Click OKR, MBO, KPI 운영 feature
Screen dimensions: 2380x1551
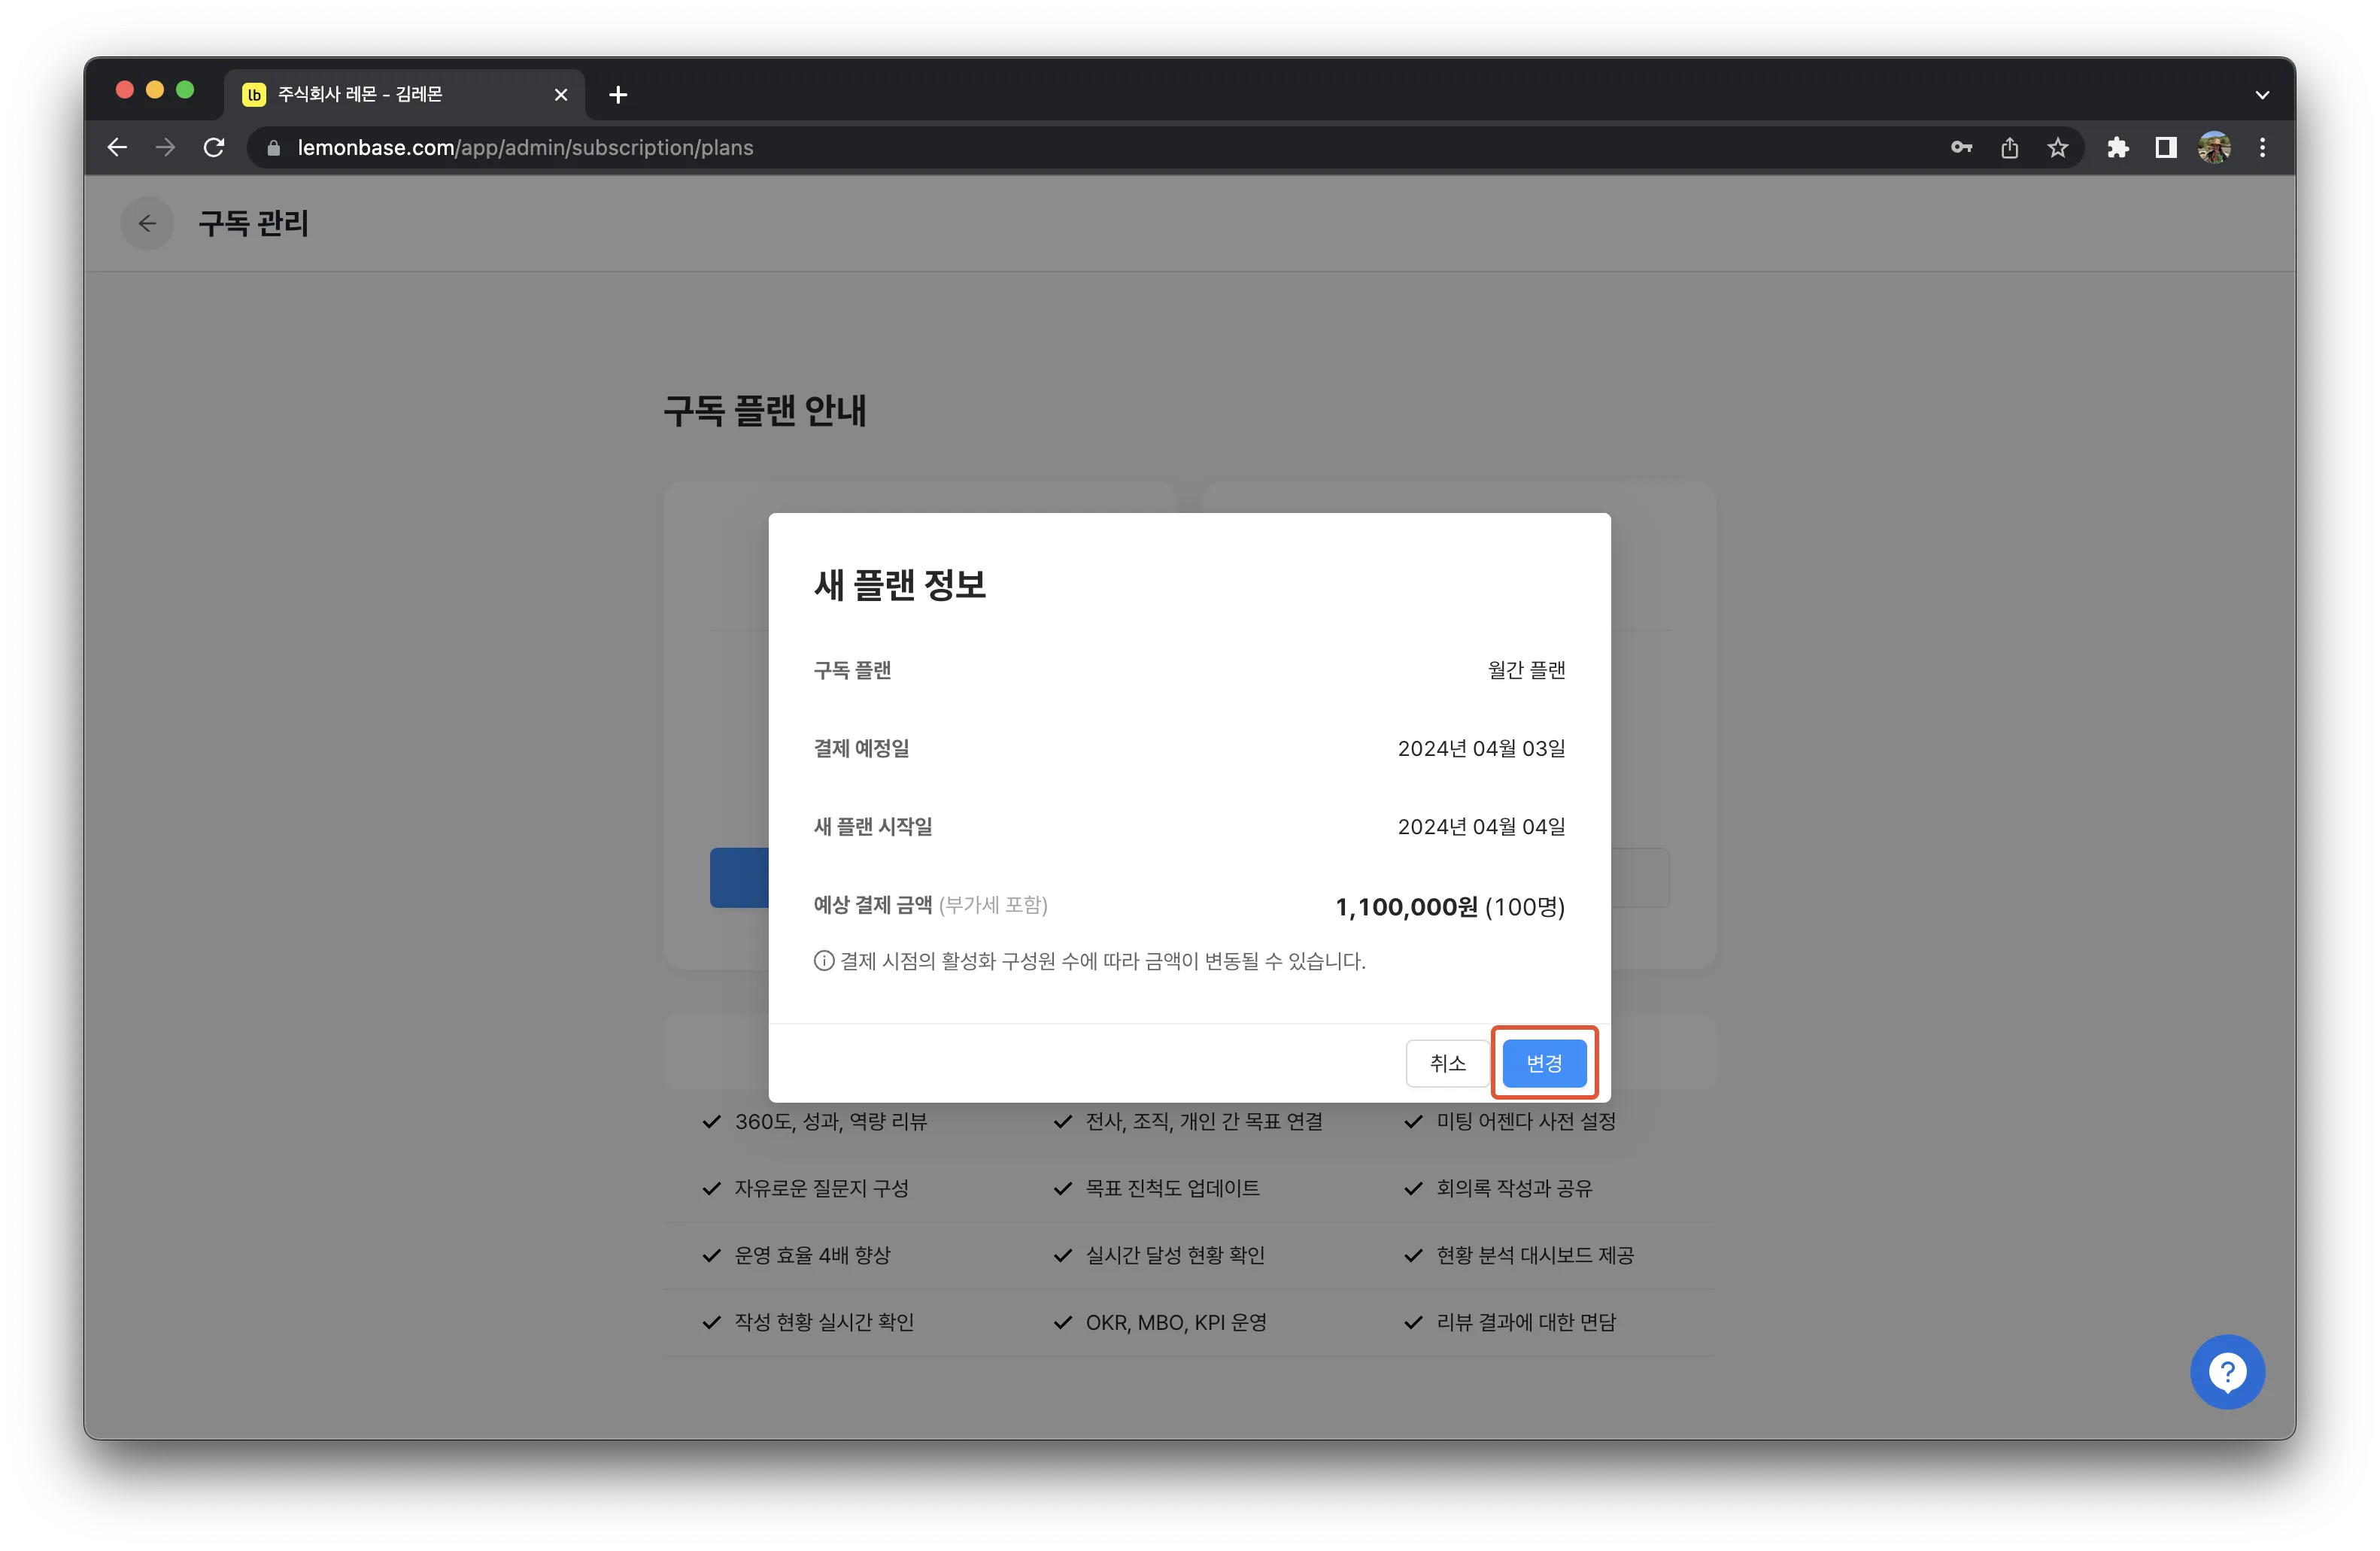click(1176, 1322)
